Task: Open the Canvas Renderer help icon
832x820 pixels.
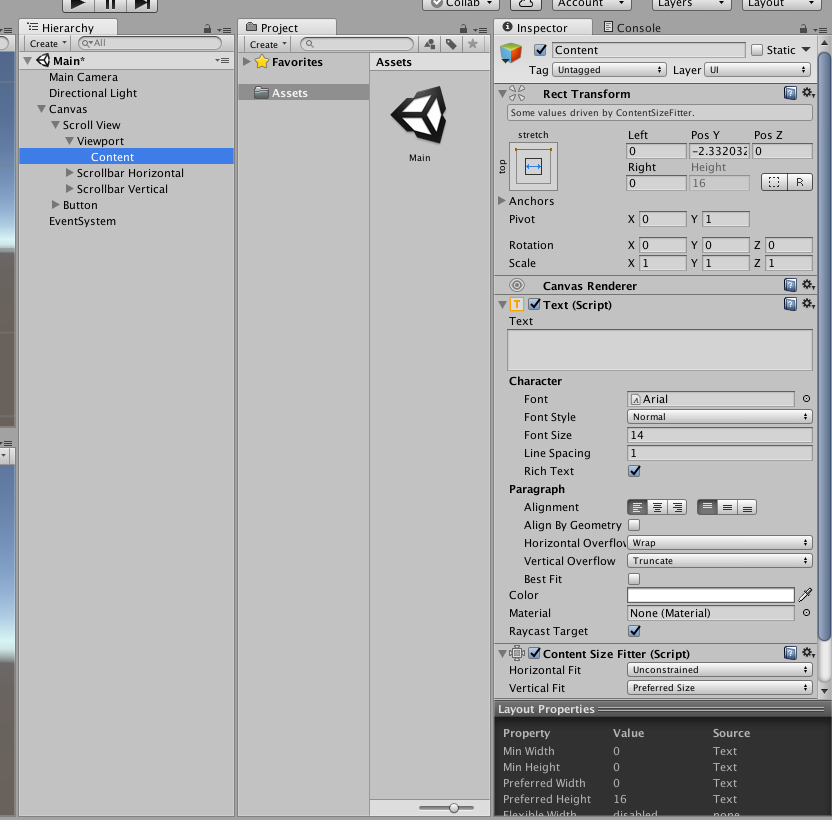Action: click(x=790, y=285)
